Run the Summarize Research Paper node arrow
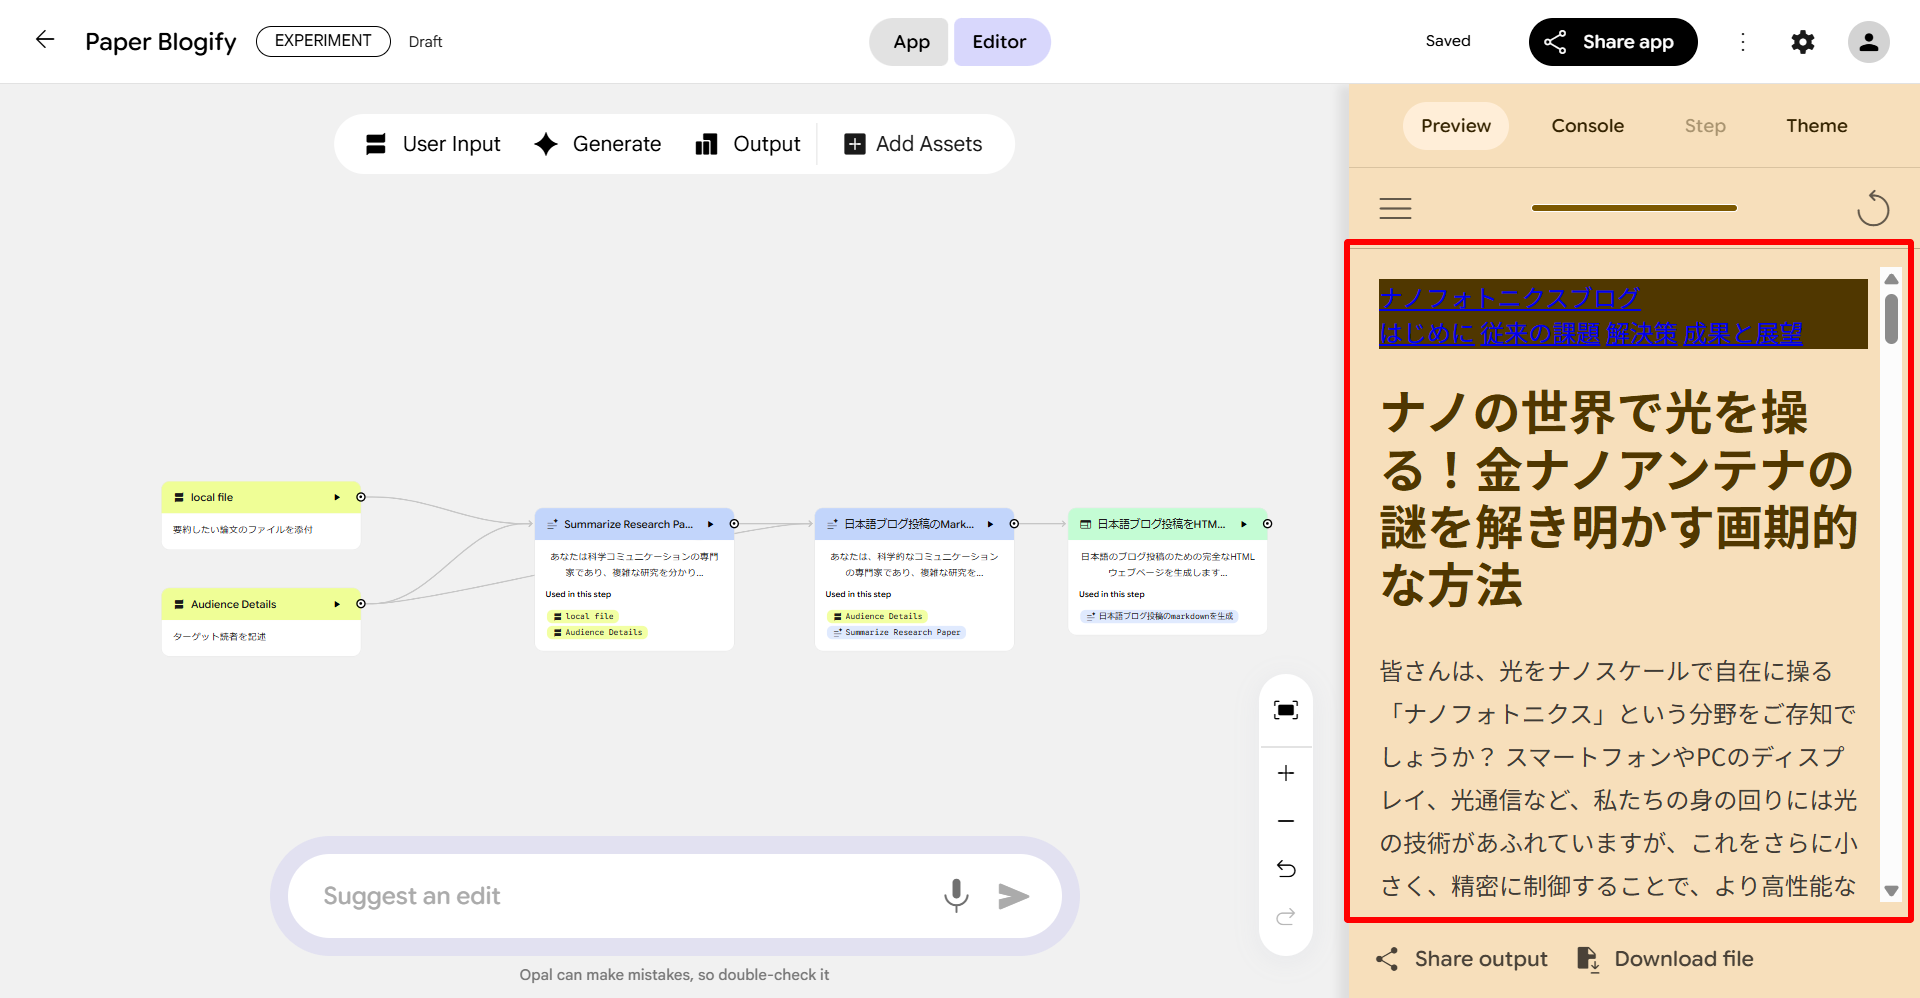The height and width of the screenshot is (998, 1920). coord(711,524)
